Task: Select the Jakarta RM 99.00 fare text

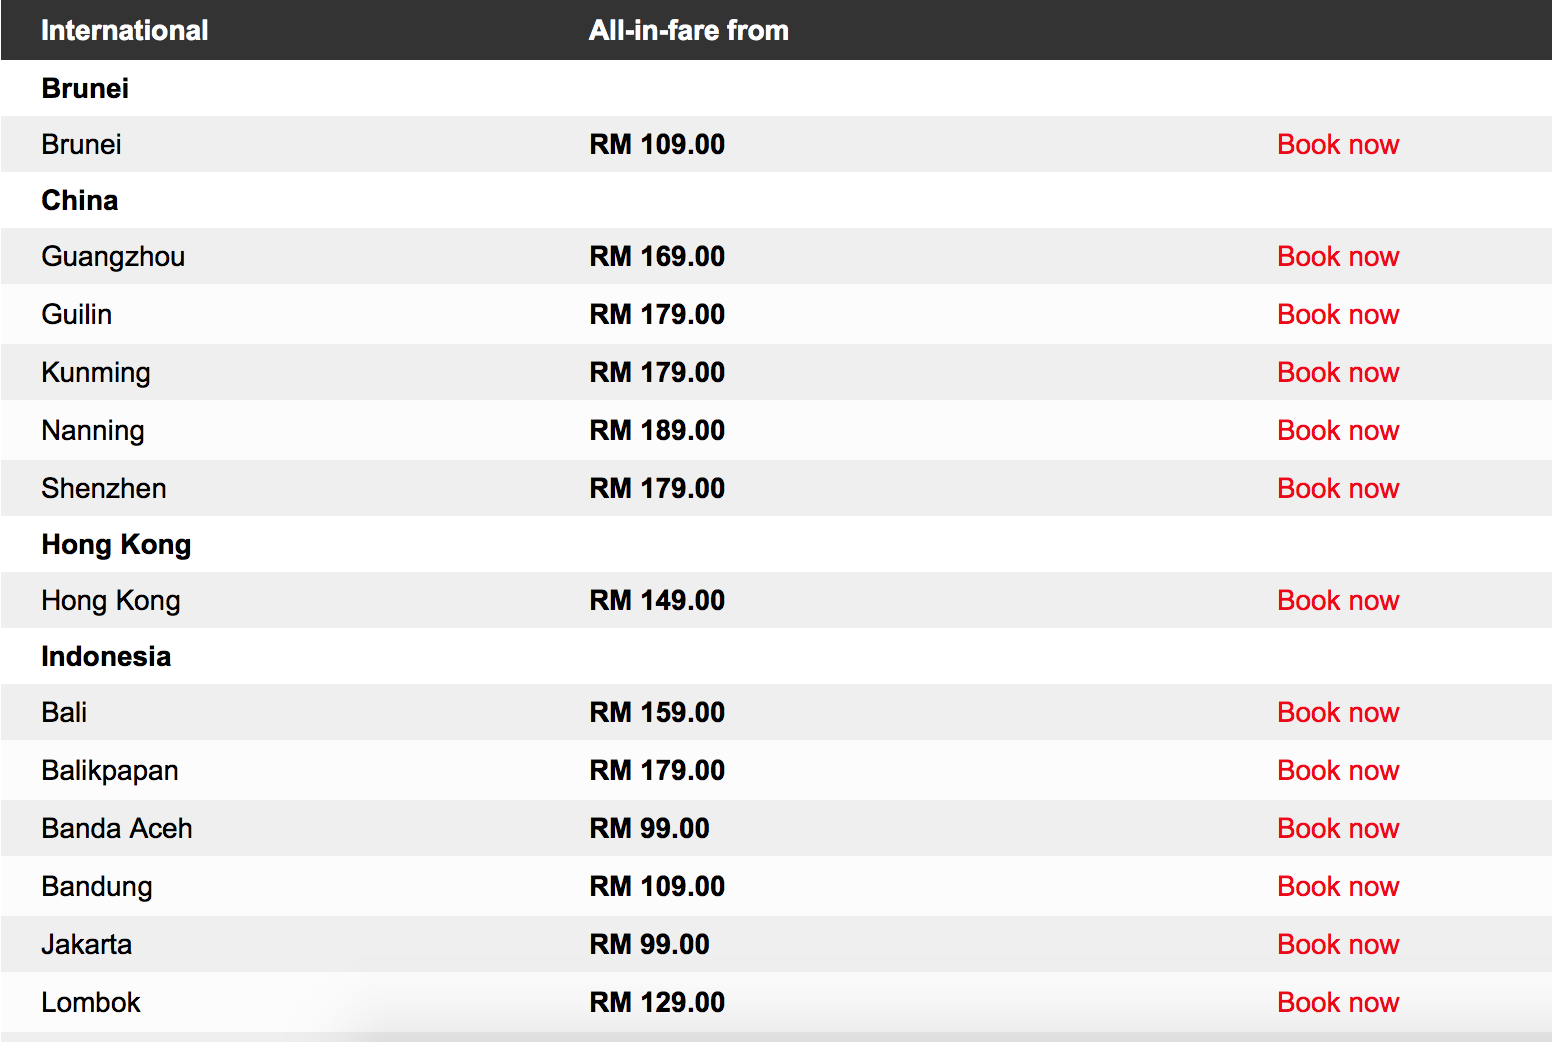Action: tap(650, 944)
